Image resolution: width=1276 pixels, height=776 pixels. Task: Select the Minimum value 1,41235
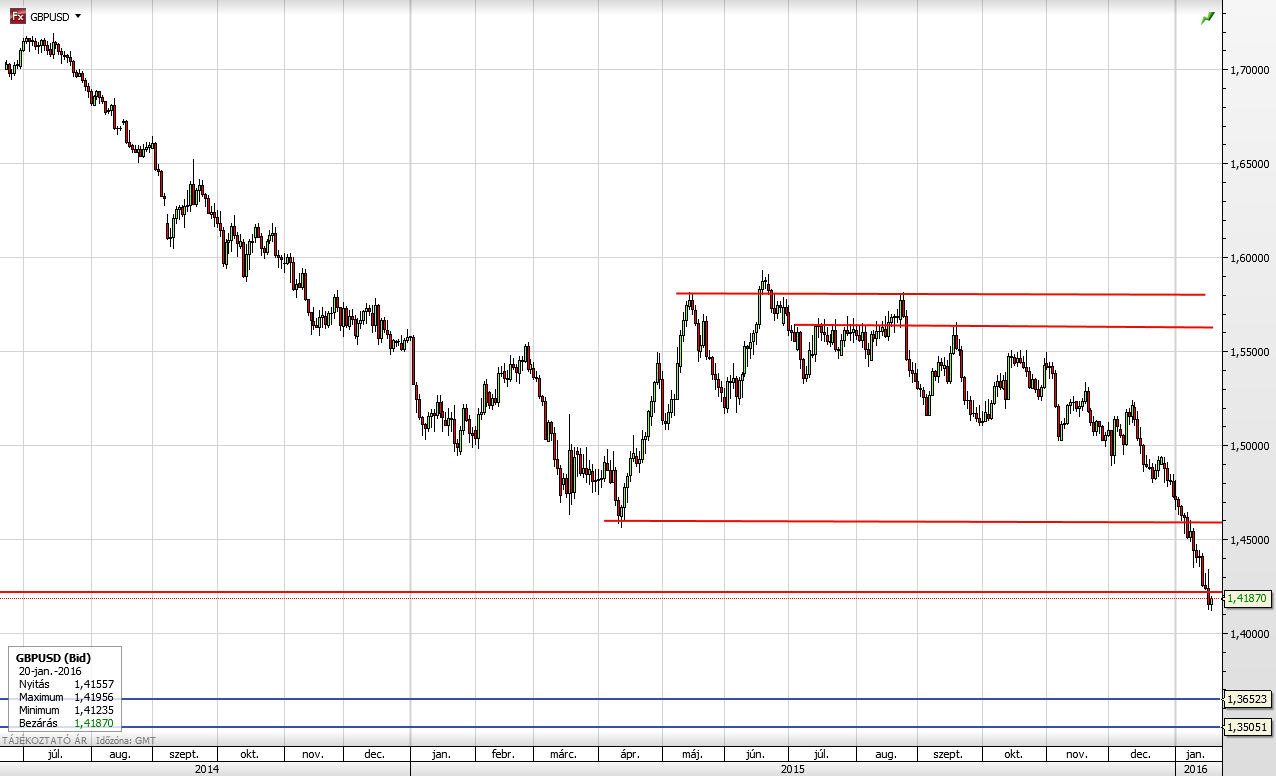click(x=94, y=710)
